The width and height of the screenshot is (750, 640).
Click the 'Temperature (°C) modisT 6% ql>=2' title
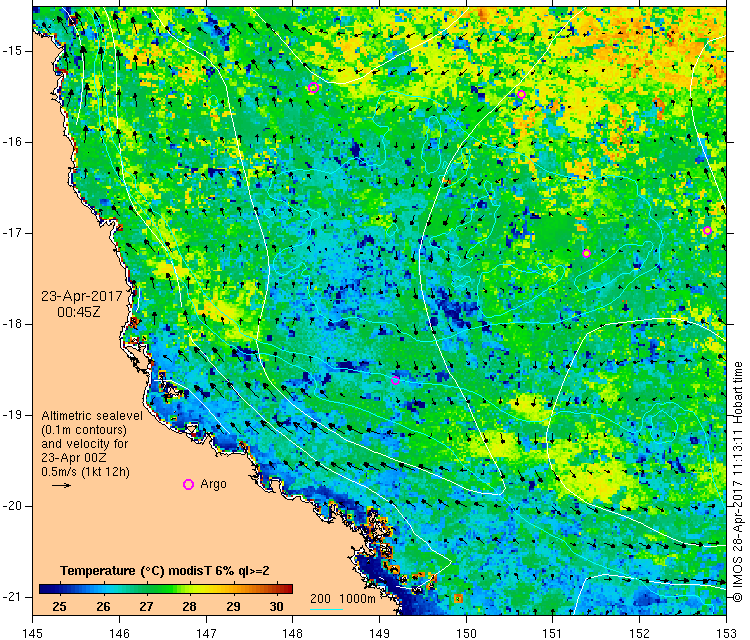pos(165,571)
